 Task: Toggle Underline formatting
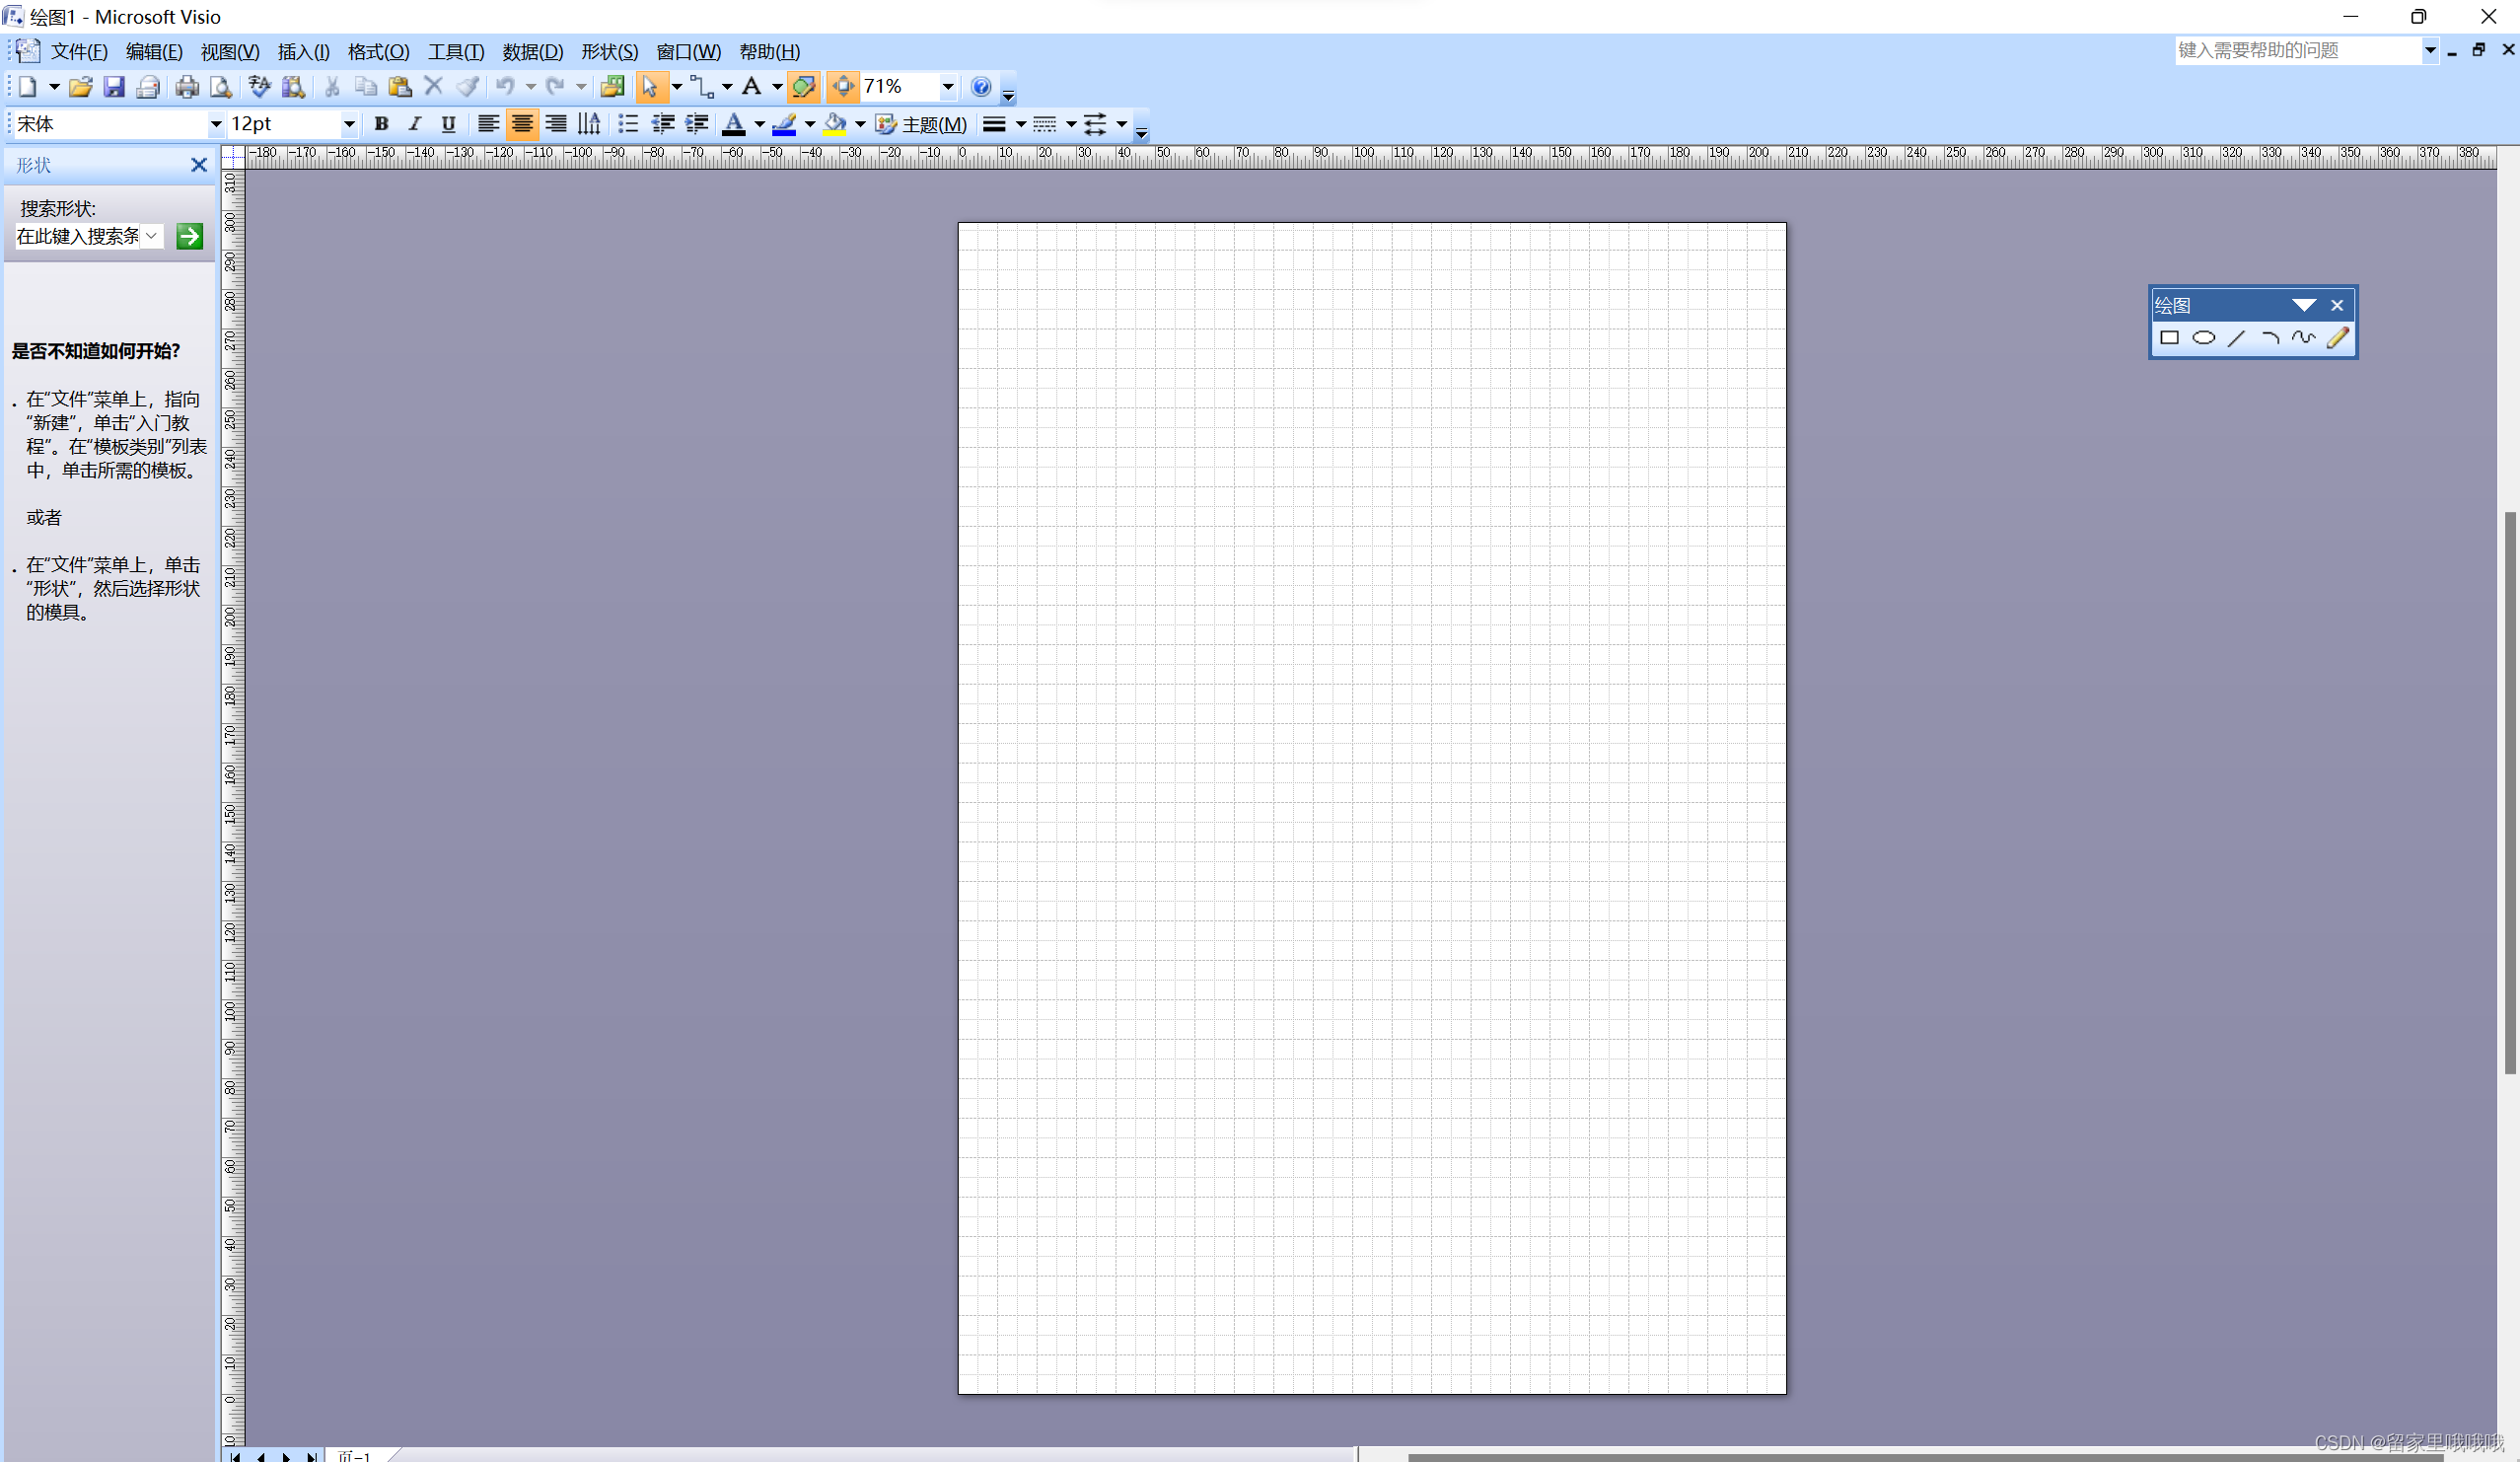(x=448, y=124)
